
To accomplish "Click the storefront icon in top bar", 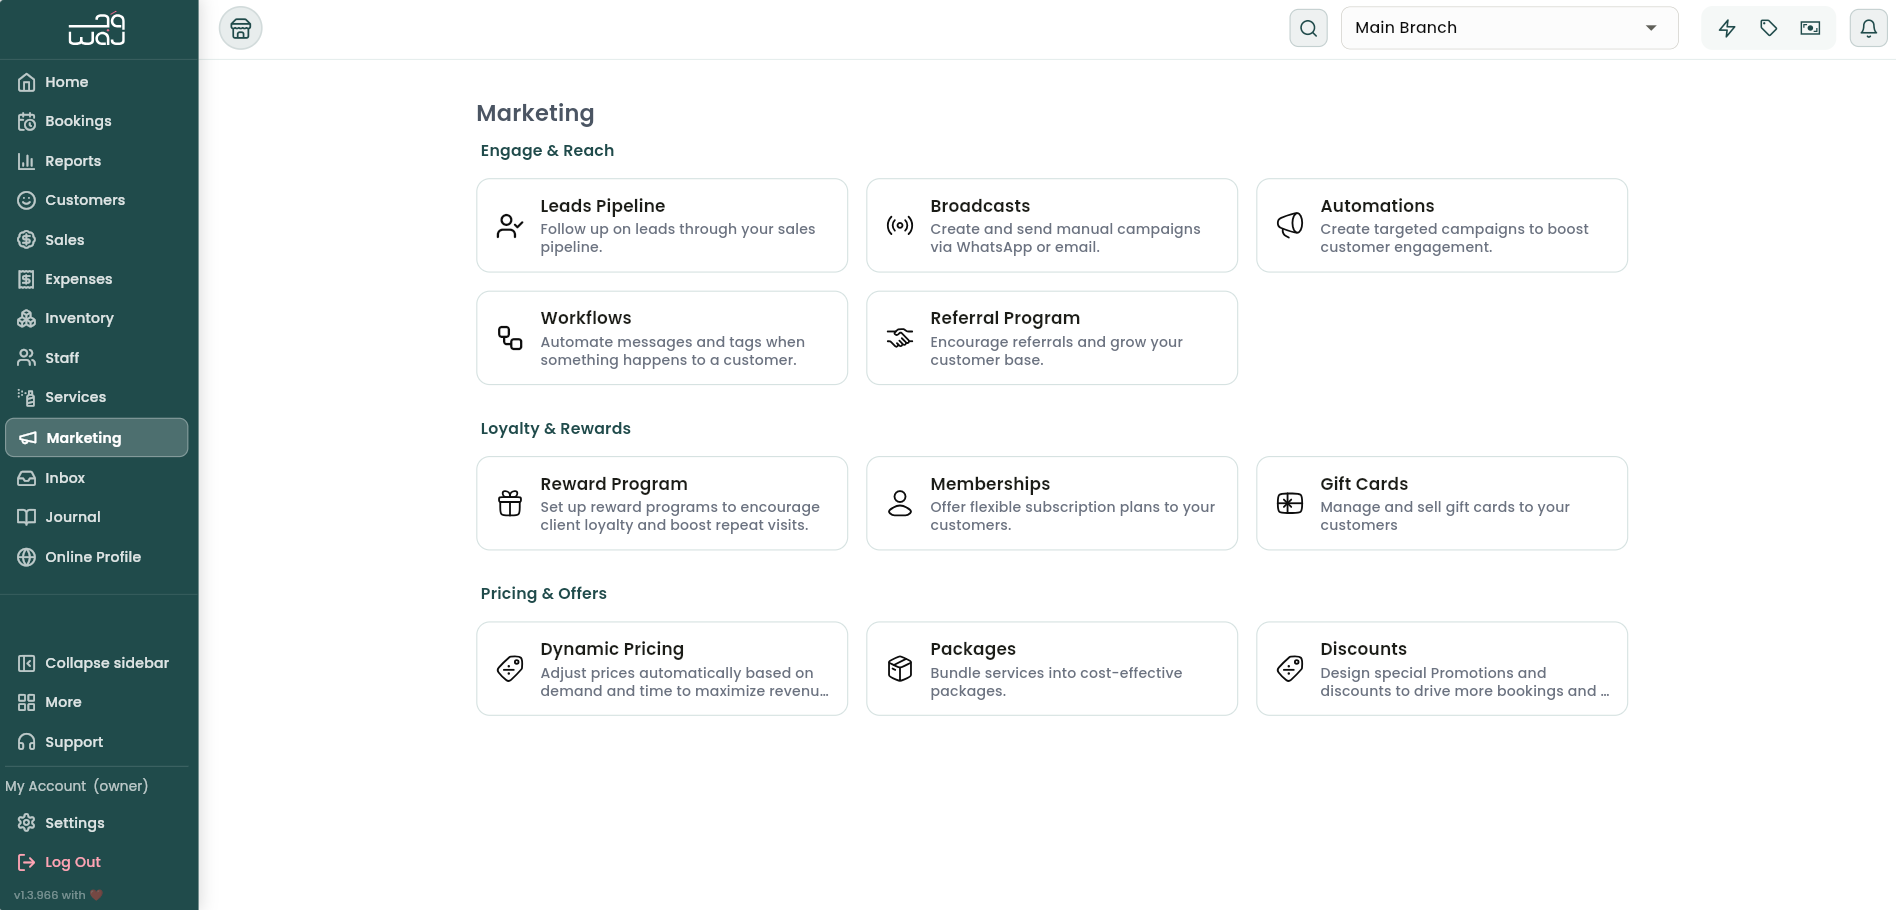I will [240, 28].
